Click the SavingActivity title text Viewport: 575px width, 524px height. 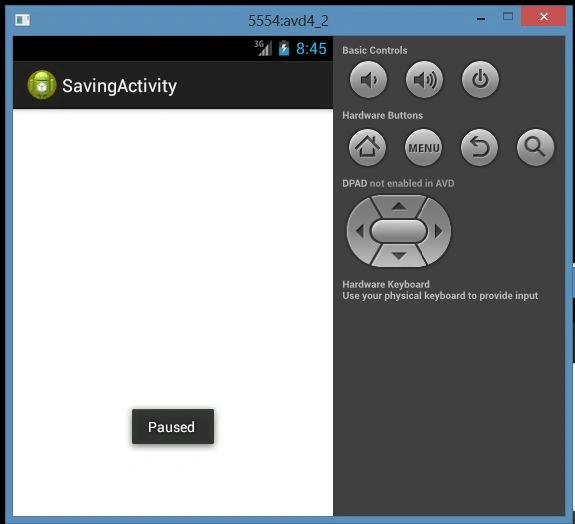click(120, 86)
